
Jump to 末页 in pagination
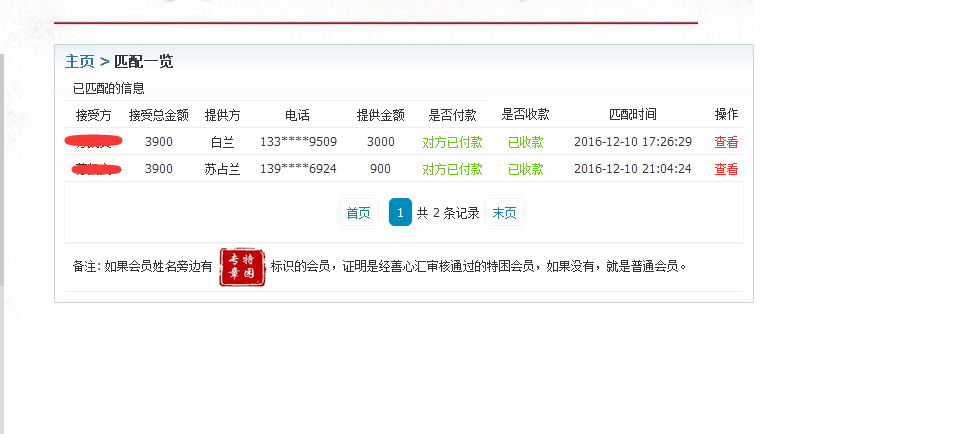pos(505,213)
